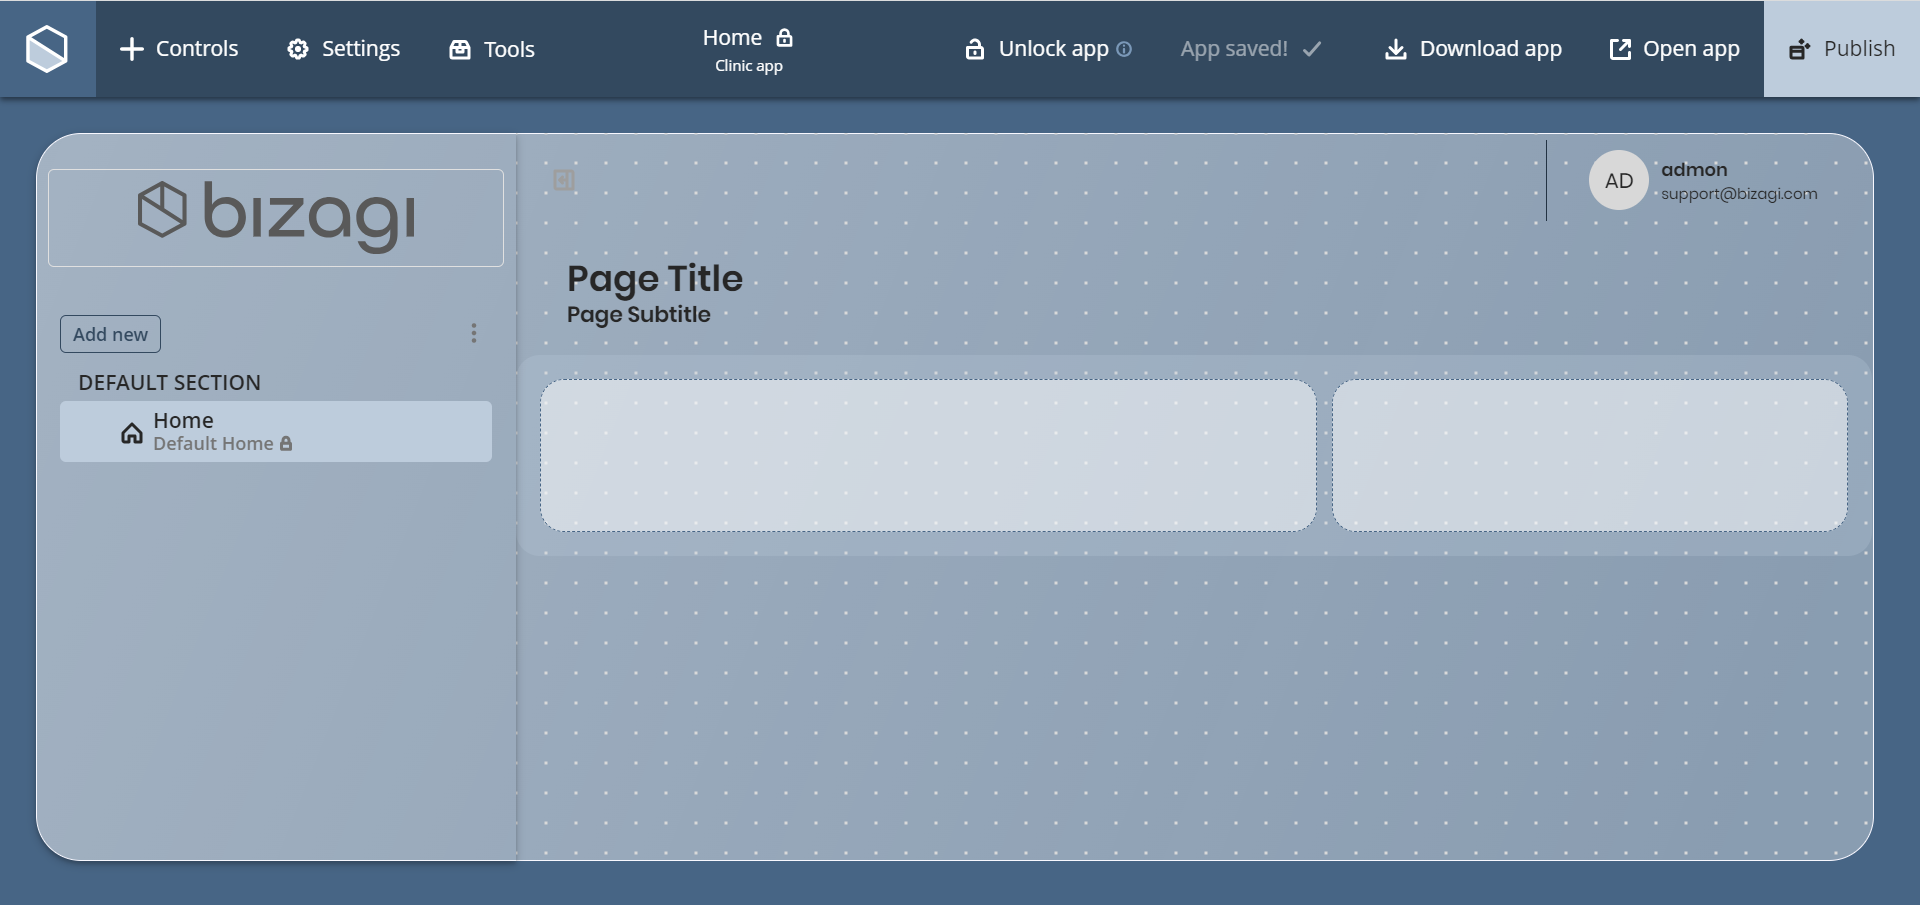Click the App saved! status text
This screenshot has height=905, width=1920.
coord(1234,49)
